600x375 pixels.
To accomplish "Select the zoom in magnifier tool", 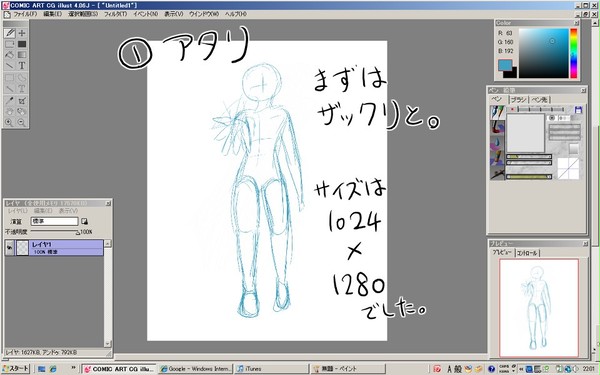I will point(10,122).
